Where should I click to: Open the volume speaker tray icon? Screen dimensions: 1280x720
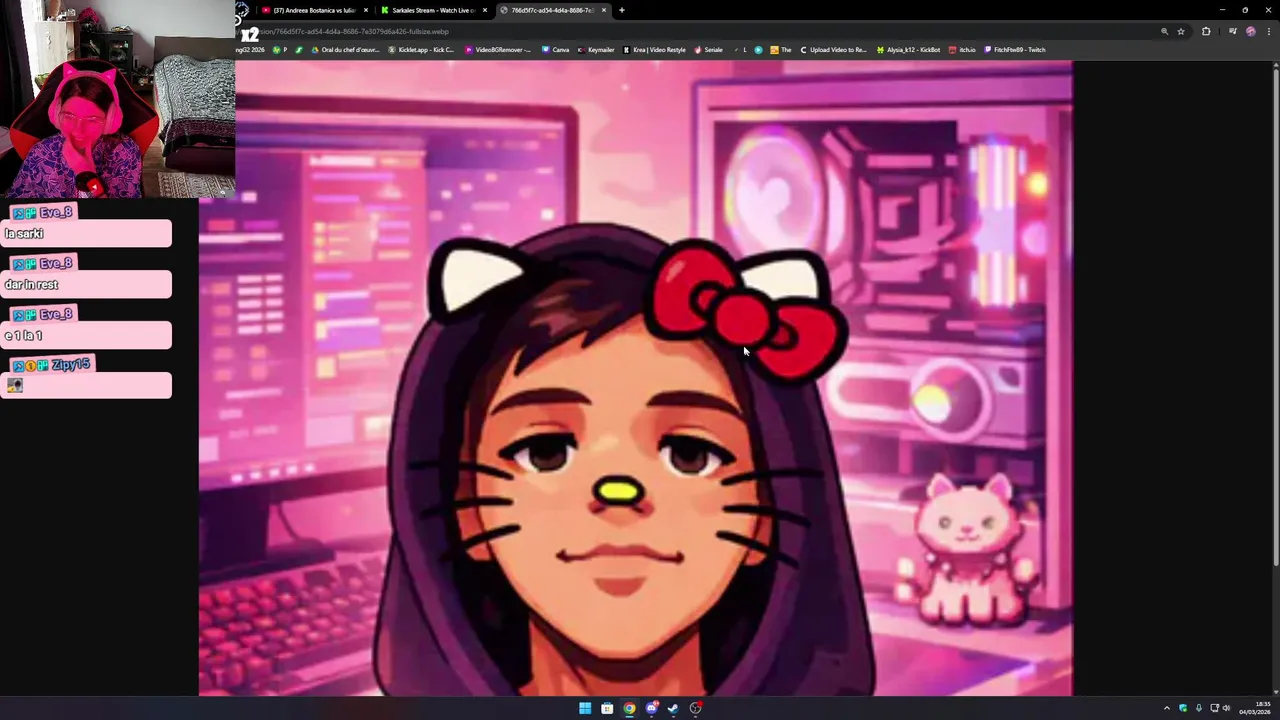(1227, 709)
